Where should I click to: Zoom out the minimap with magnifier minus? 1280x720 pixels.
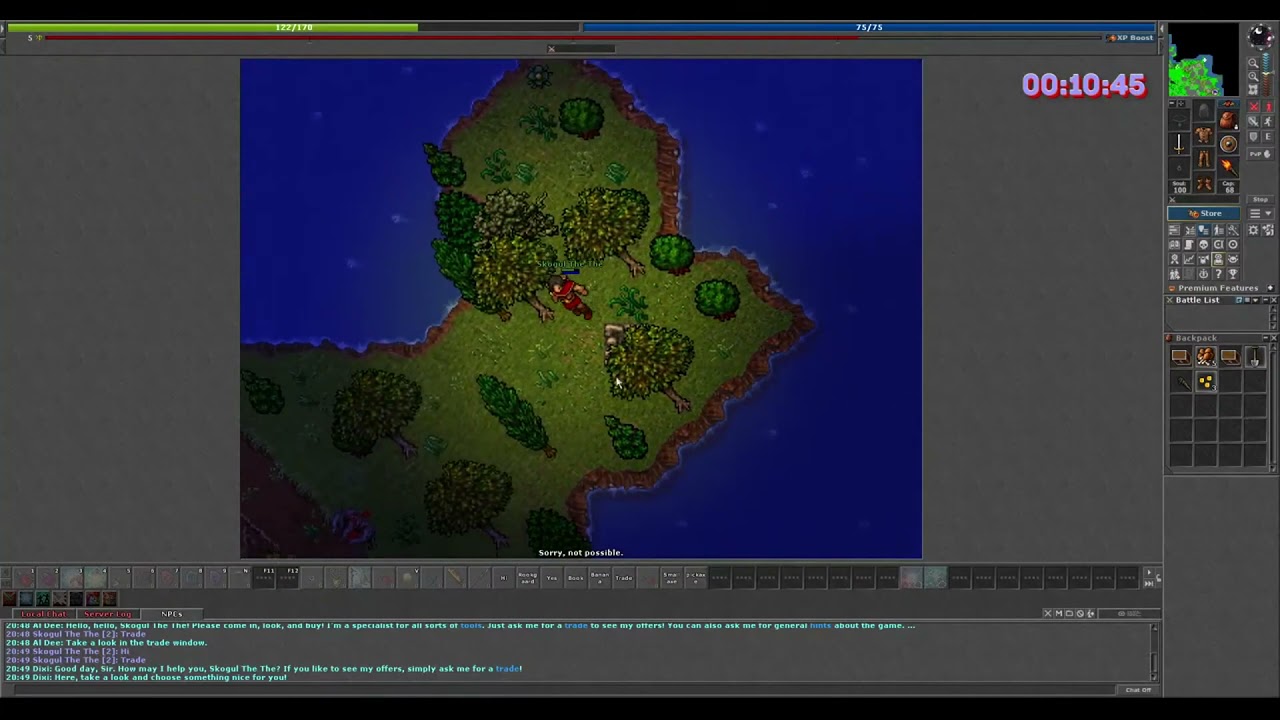click(x=1253, y=62)
